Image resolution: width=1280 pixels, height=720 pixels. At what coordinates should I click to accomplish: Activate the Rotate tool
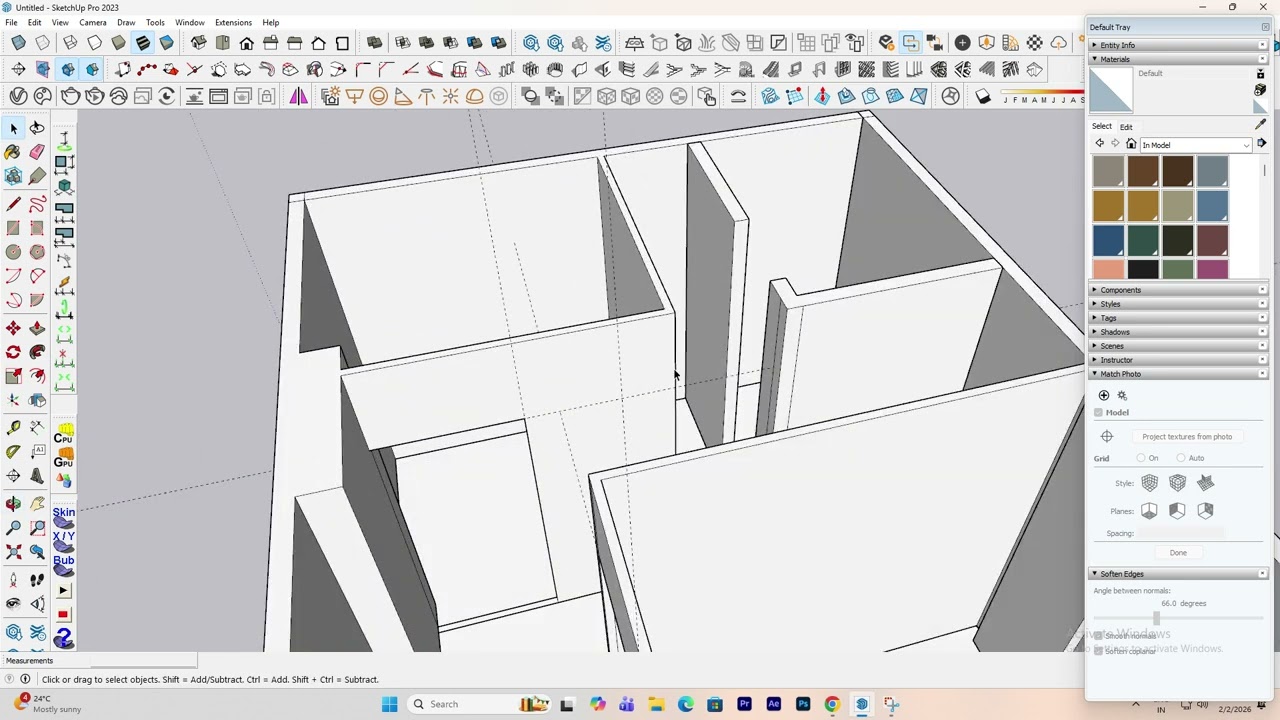[x=13, y=352]
